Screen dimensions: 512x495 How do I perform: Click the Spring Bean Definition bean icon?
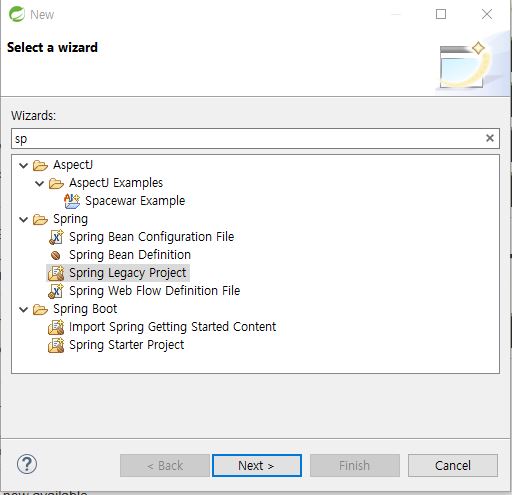point(56,255)
